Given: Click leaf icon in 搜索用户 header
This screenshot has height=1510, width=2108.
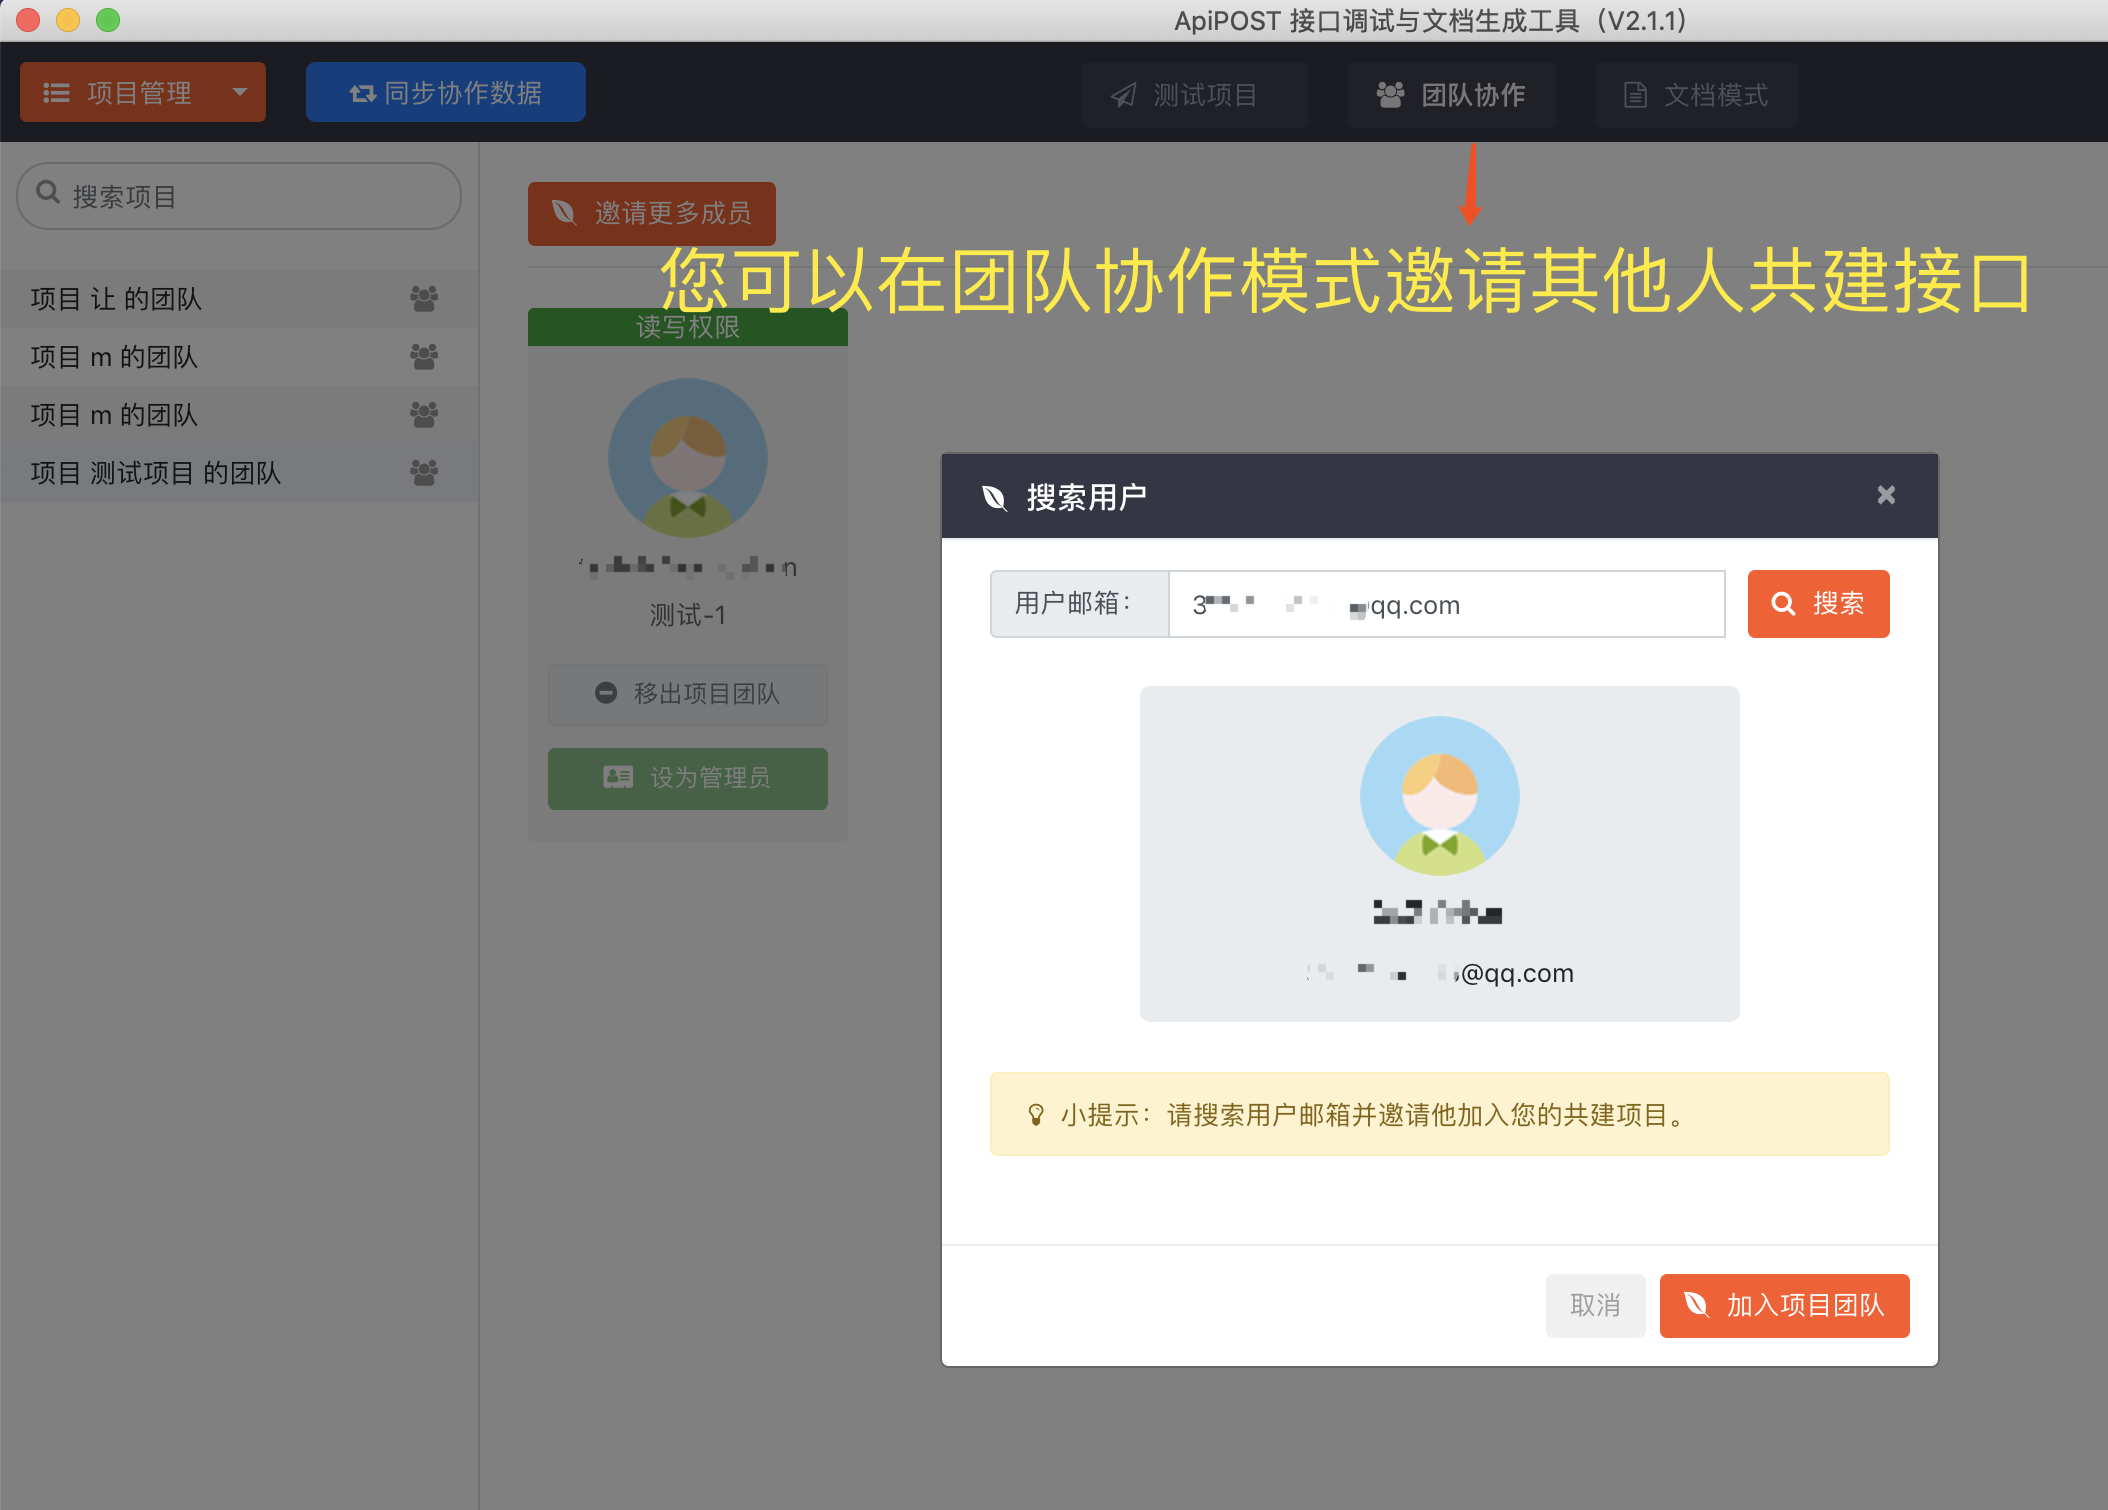Looking at the screenshot, I should click(994, 497).
